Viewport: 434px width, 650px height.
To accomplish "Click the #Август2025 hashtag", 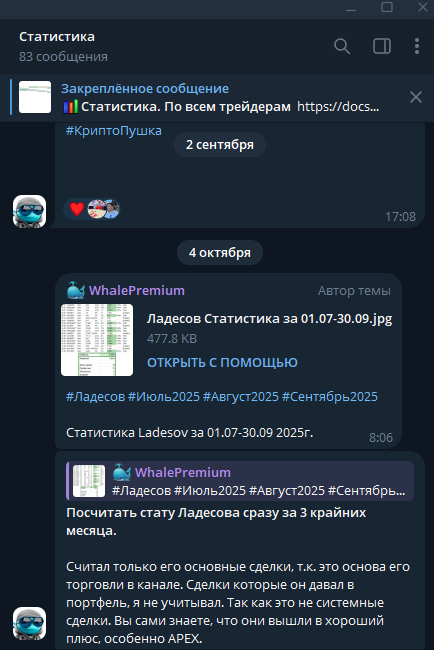I will (x=240, y=397).
